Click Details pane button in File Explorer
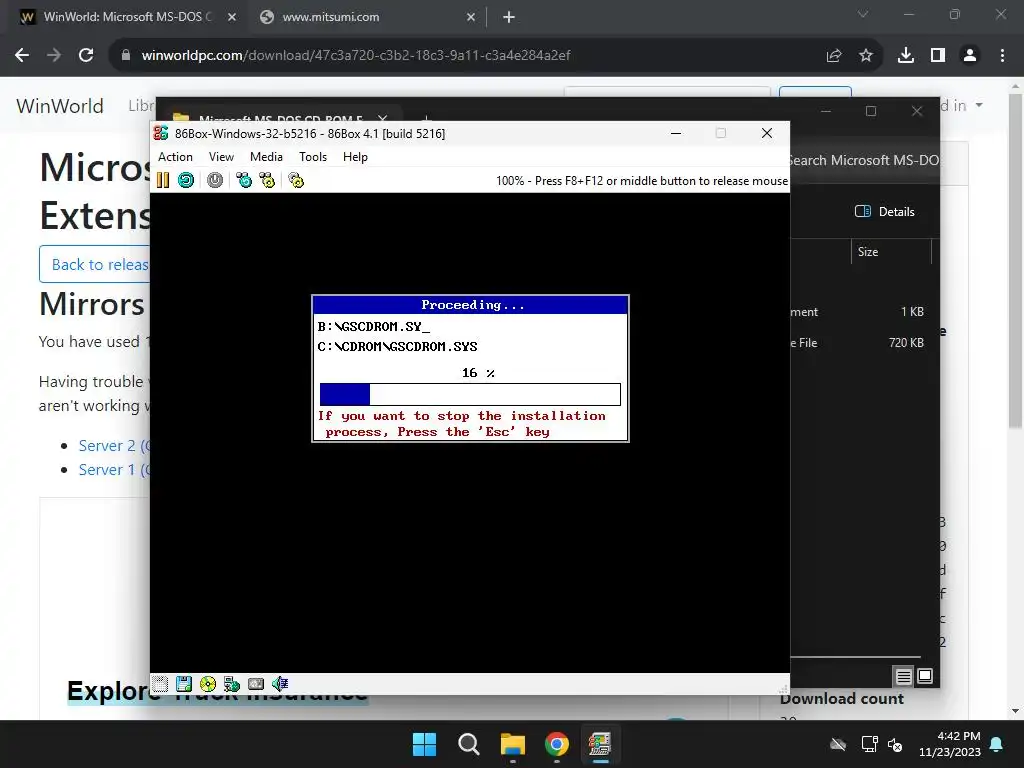This screenshot has height=768, width=1024. coord(885,212)
